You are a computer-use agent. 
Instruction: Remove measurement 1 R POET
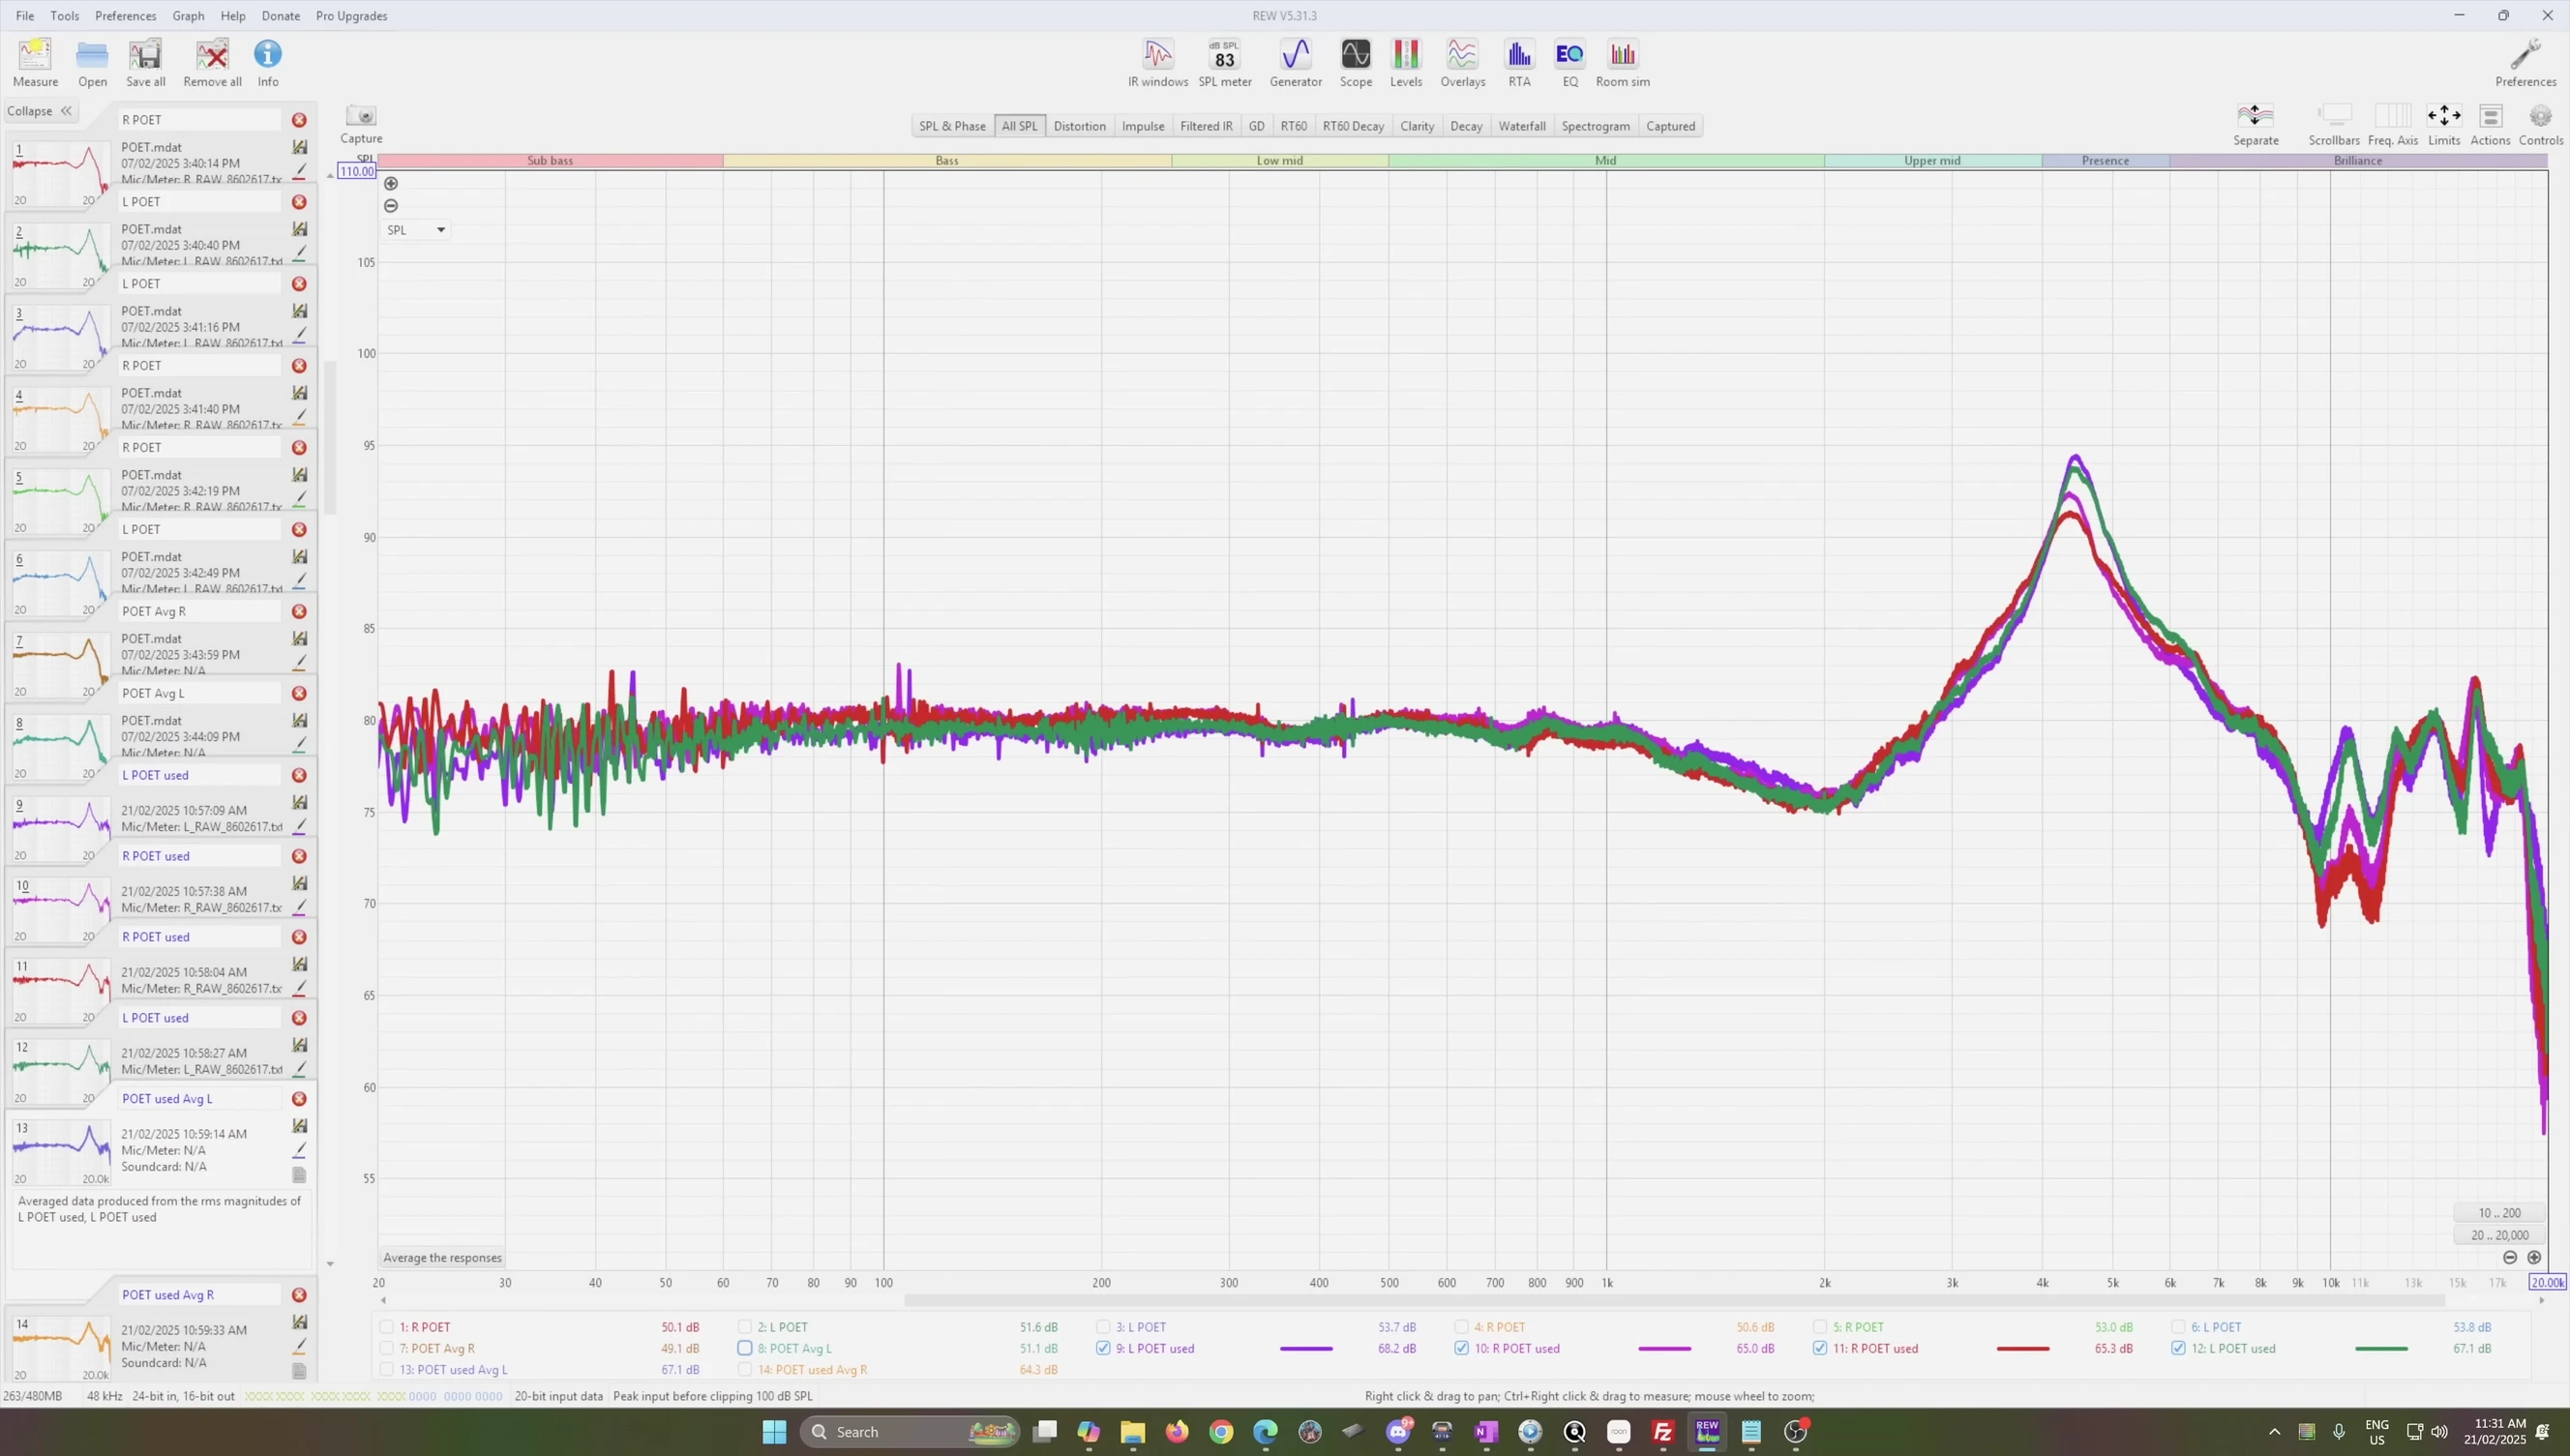[x=299, y=120]
